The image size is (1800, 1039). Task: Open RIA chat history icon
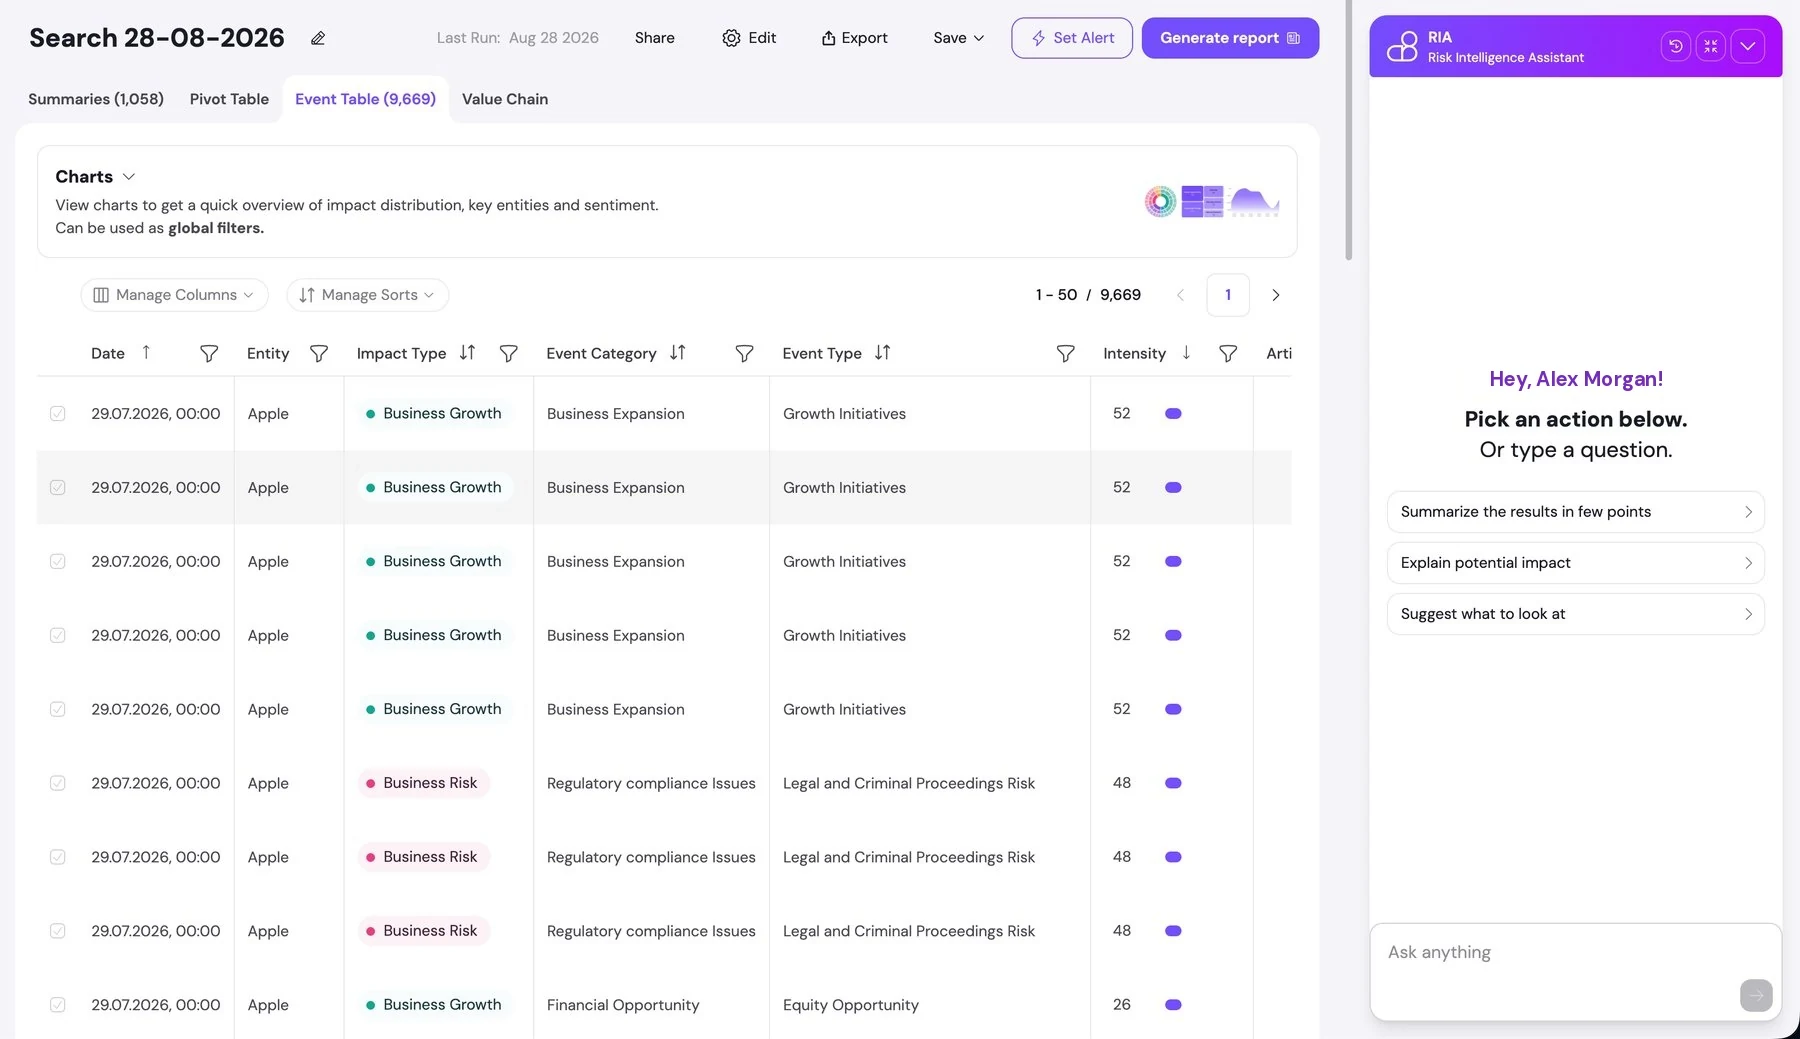tap(1676, 46)
